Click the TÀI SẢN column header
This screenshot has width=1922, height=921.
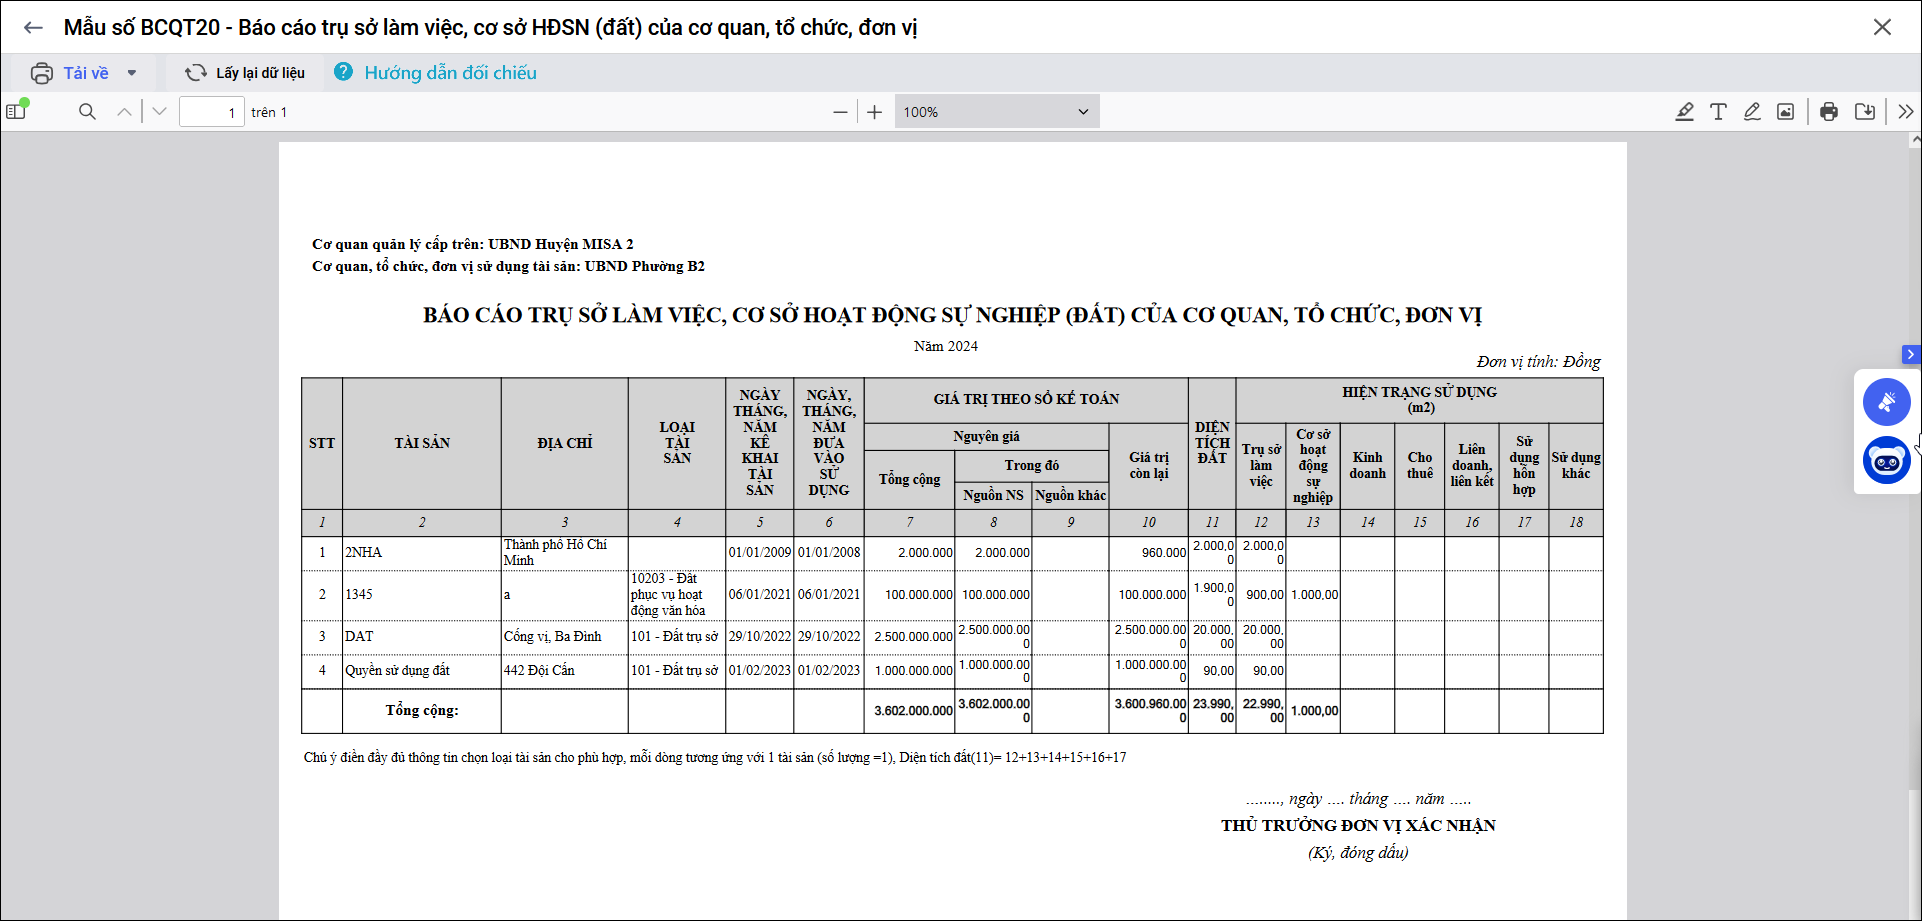click(x=422, y=443)
